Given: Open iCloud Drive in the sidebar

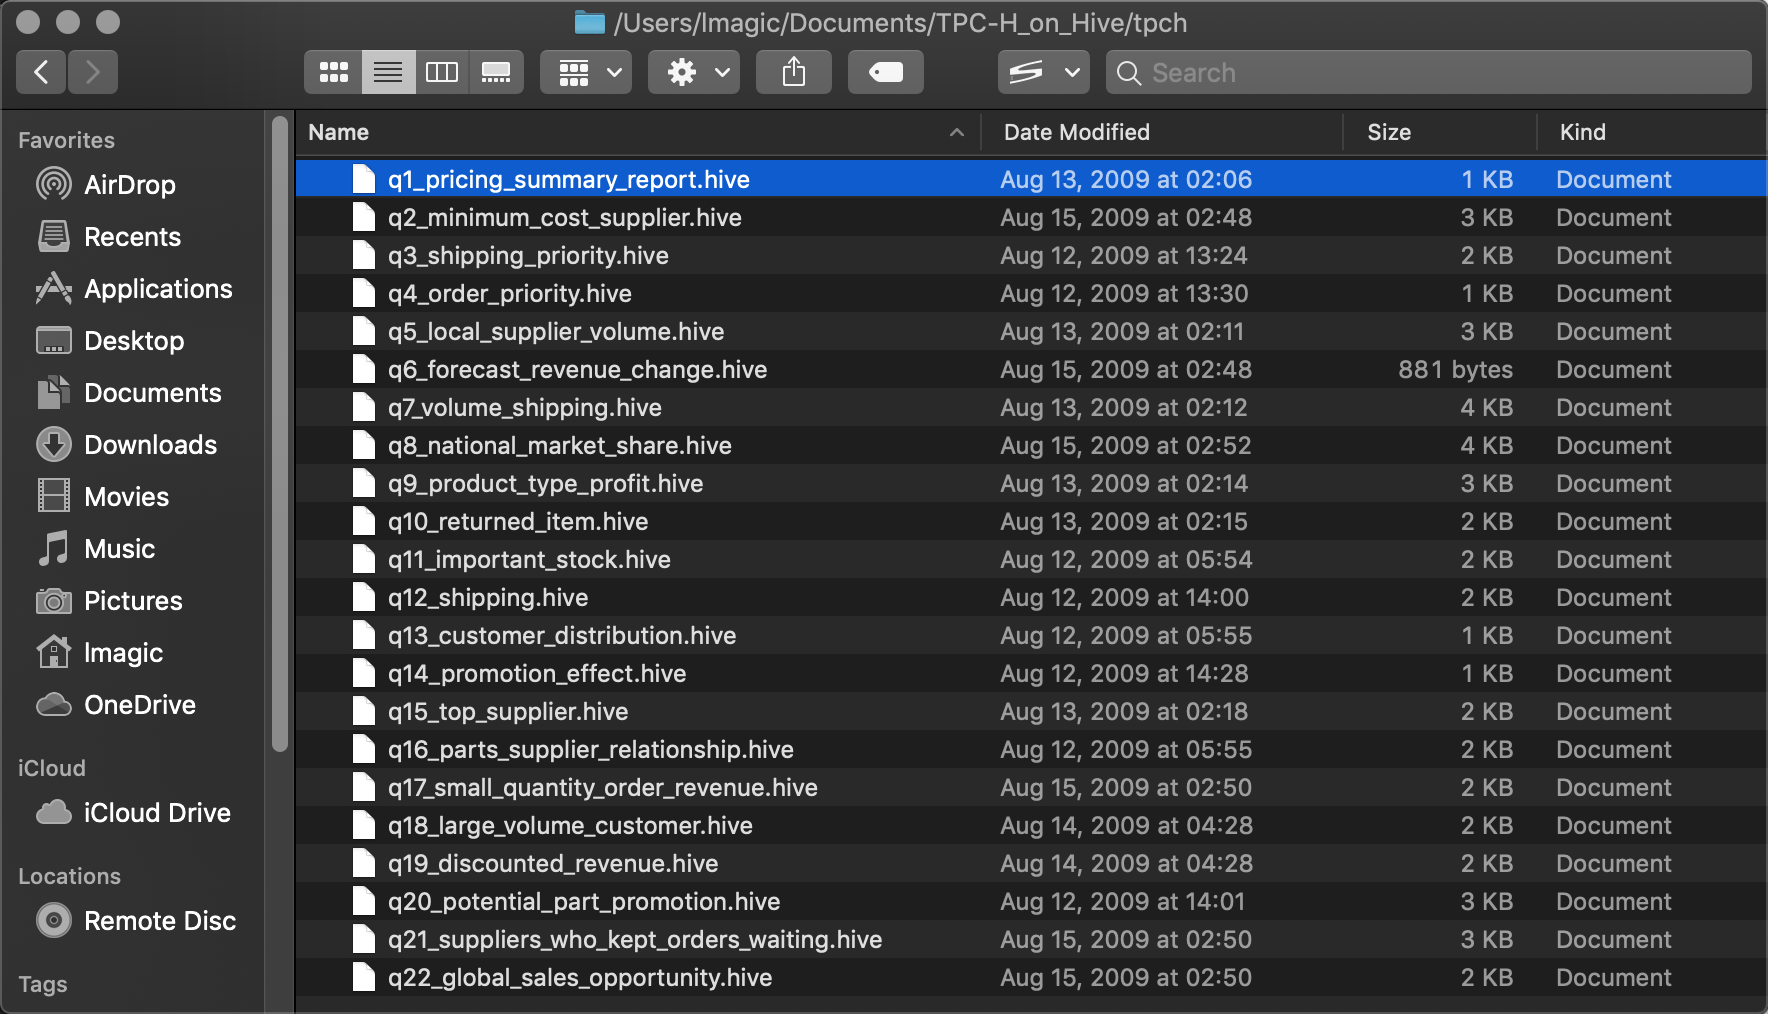Looking at the screenshot, I should pyautogui.click(x=130, y=813).
